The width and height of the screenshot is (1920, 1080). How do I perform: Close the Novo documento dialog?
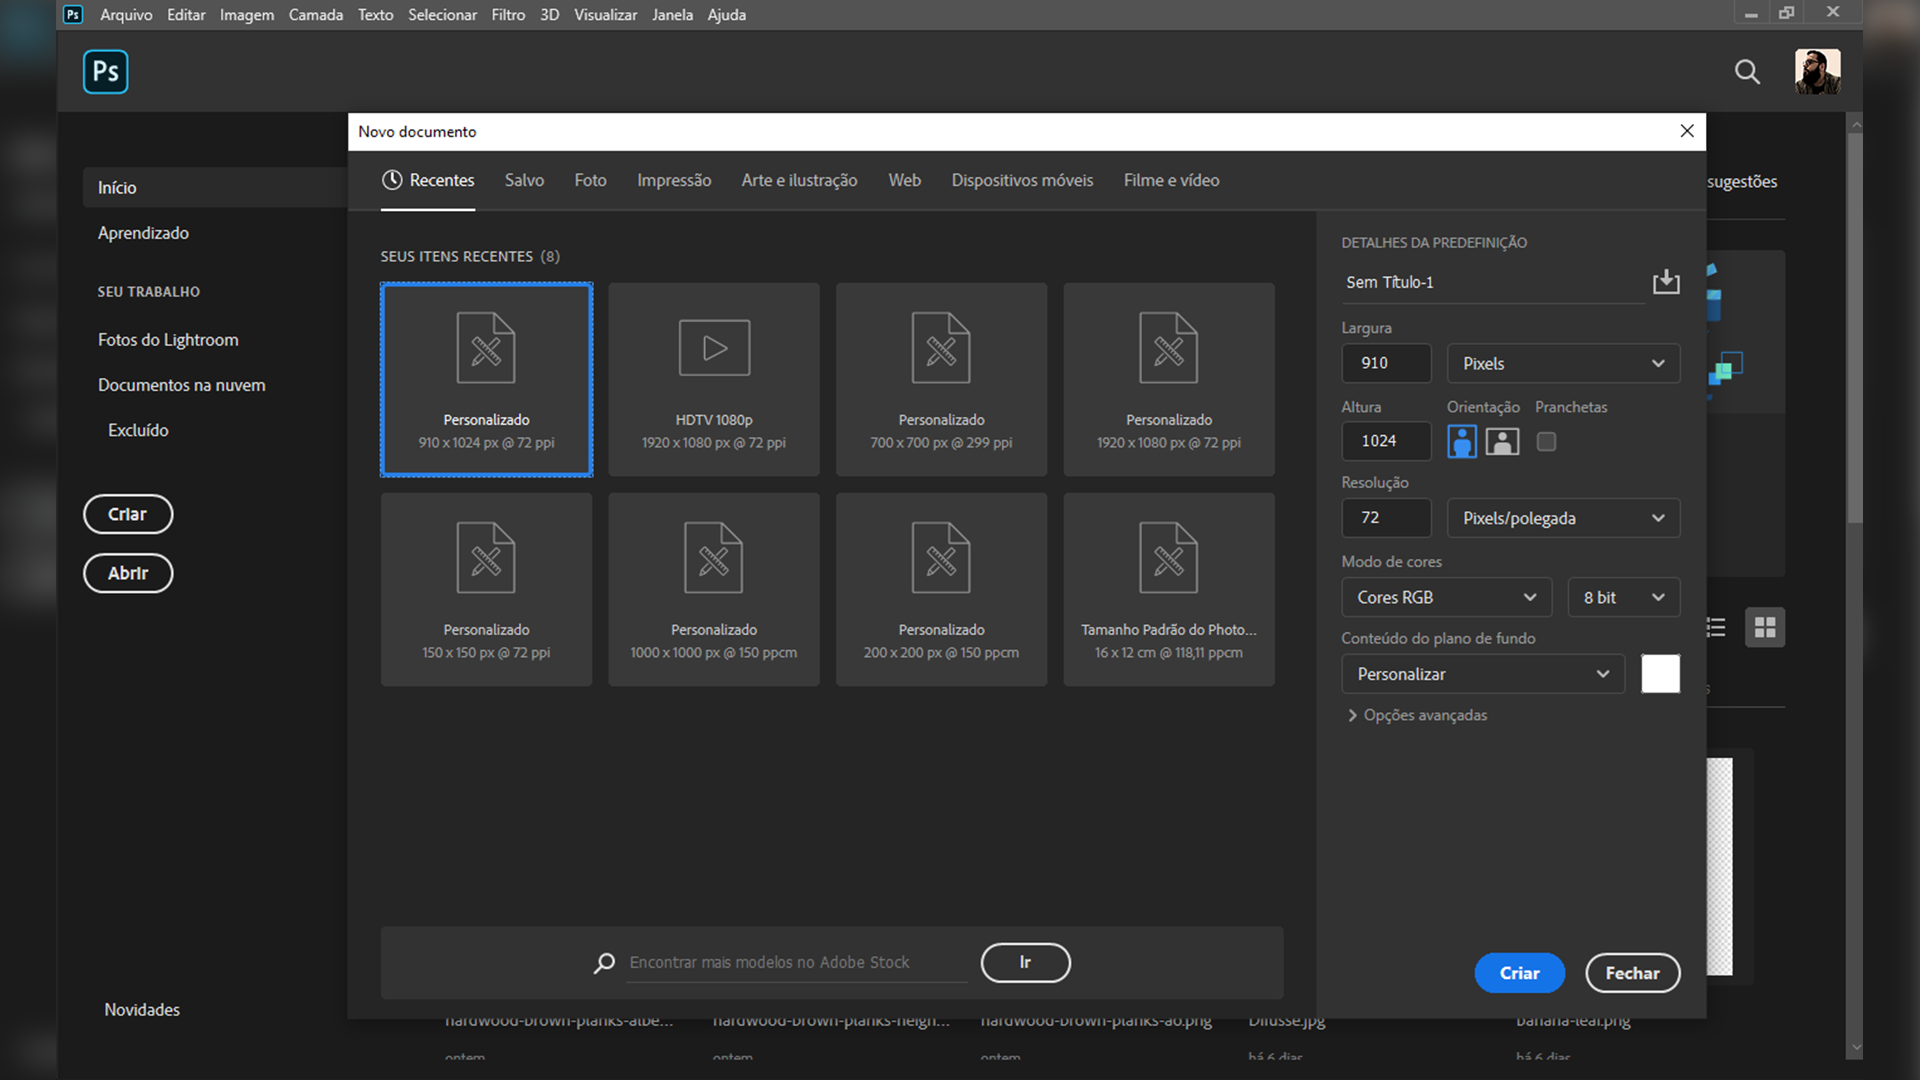click(1687, 131)
